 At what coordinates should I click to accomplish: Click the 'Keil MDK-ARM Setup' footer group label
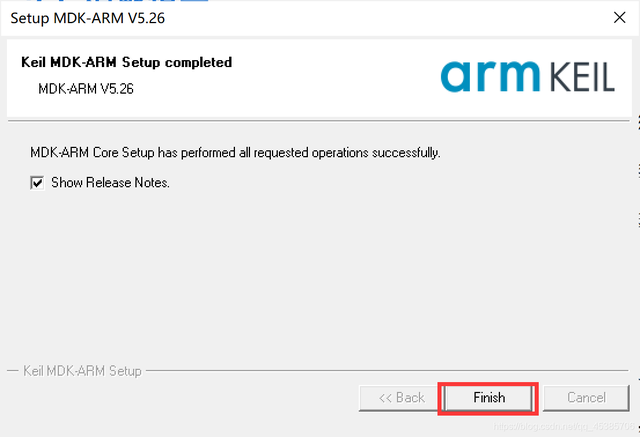coord(82,371)
